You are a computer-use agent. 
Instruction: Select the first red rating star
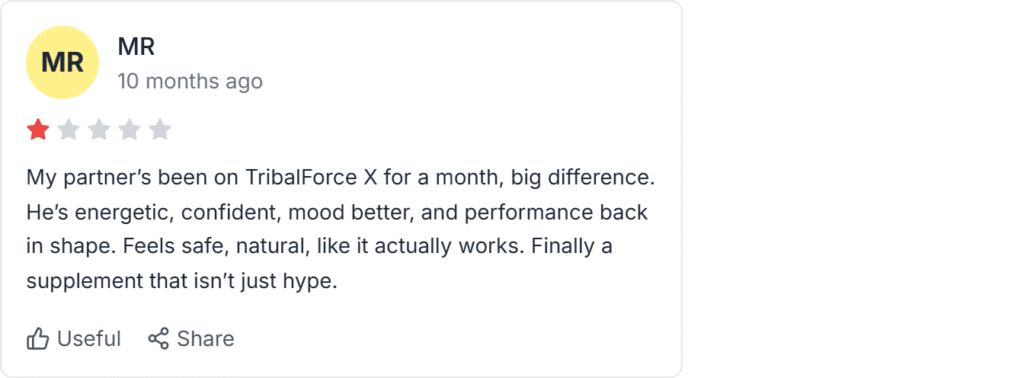tap(38, 130)
